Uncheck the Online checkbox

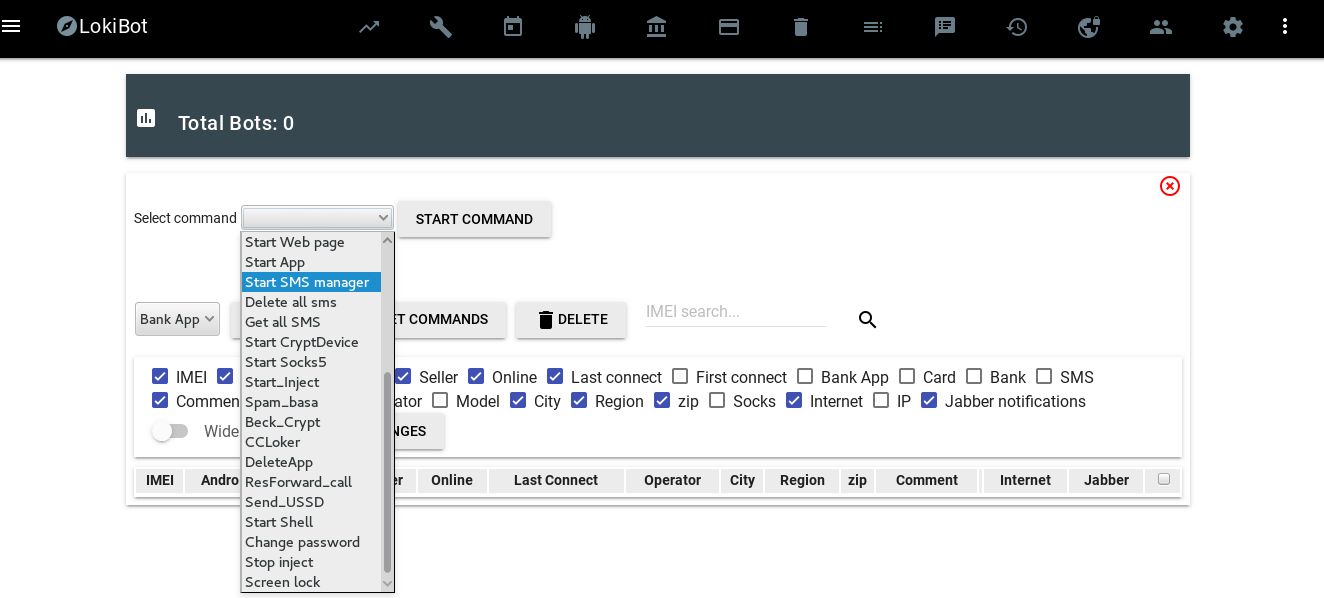tap(476, 377)
